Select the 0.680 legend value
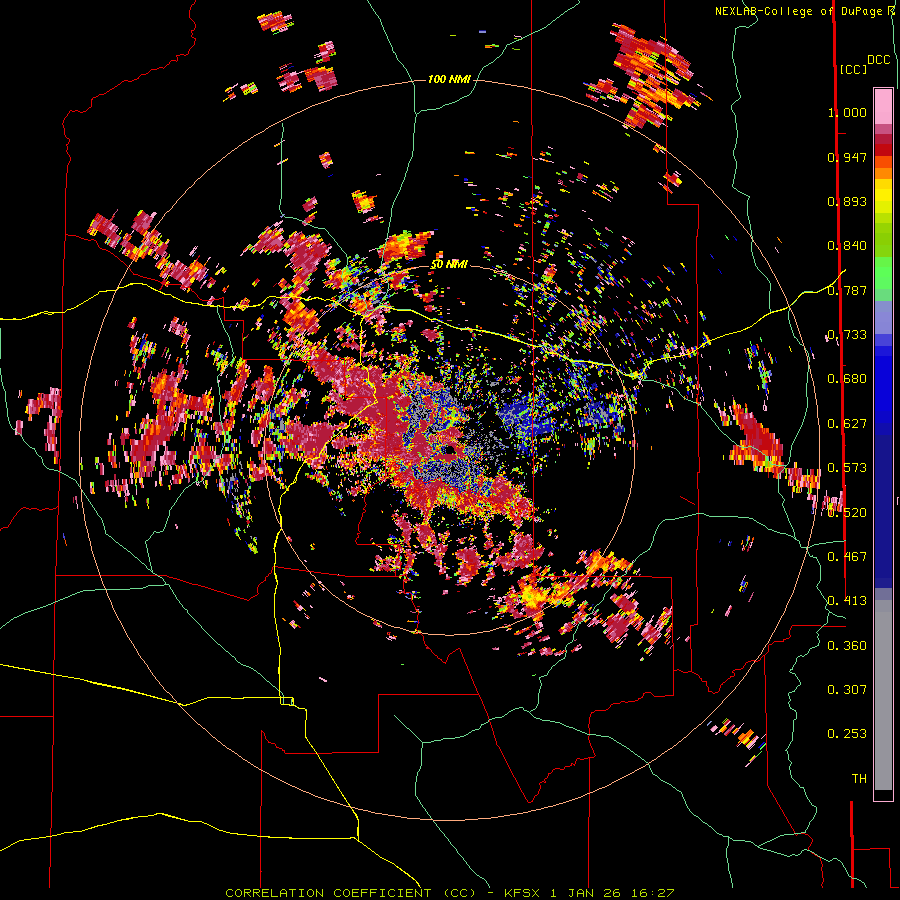 (847, 379)
